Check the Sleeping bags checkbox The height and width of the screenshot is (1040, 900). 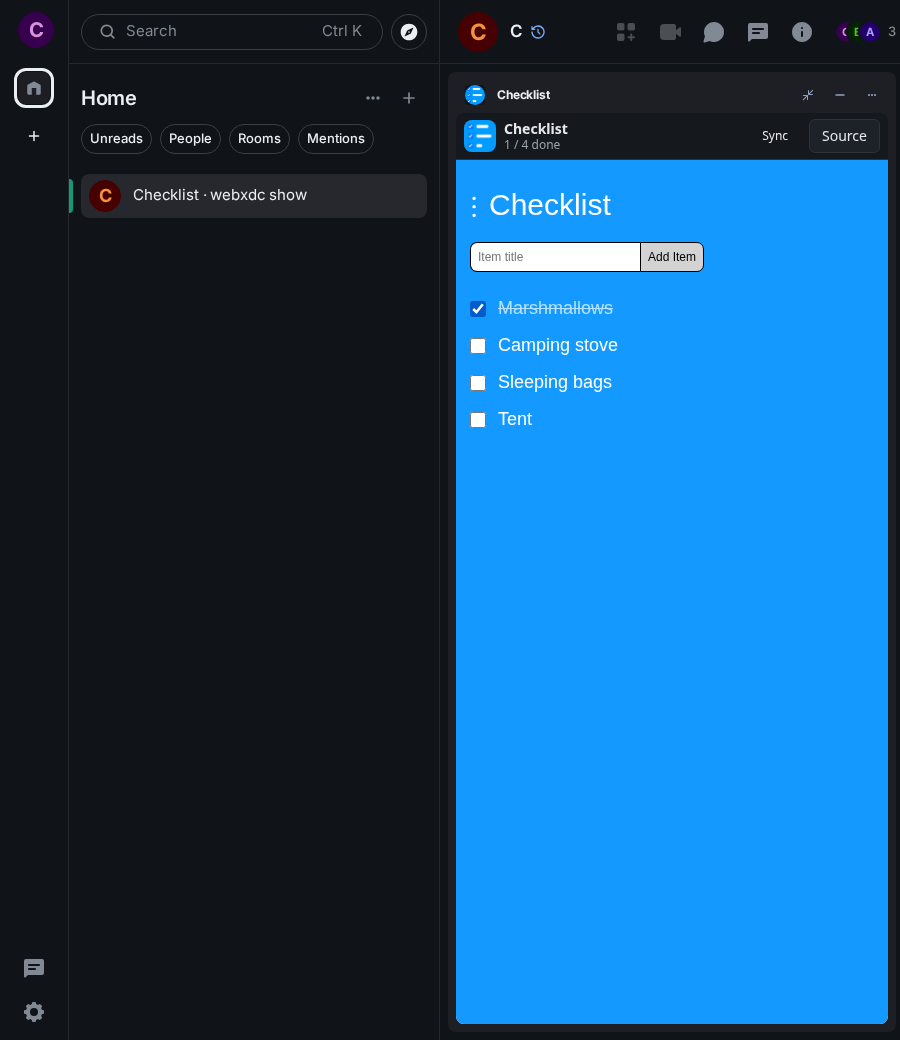(478, 383)
